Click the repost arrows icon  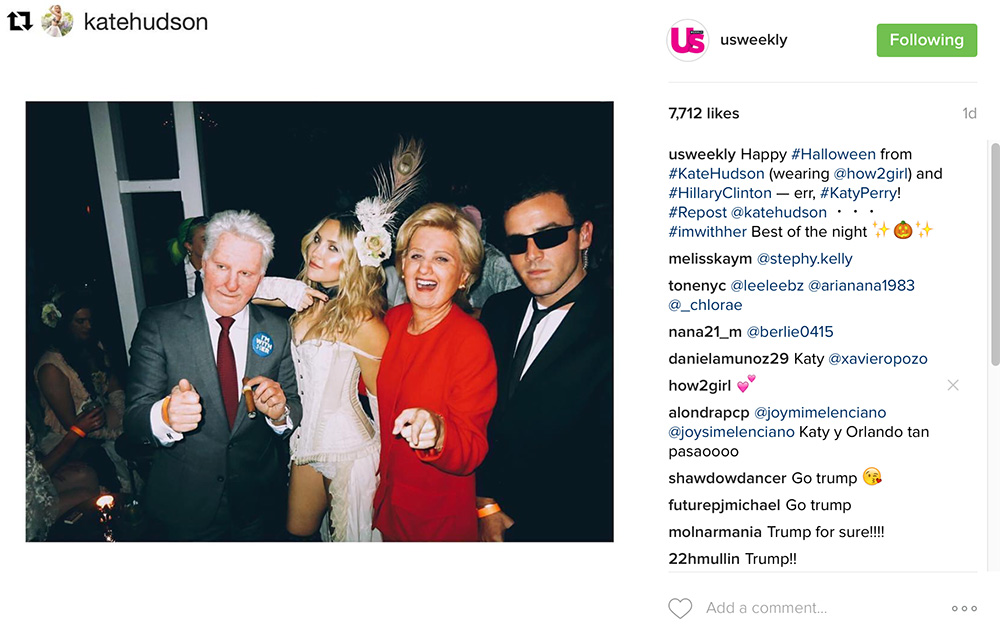20,22
